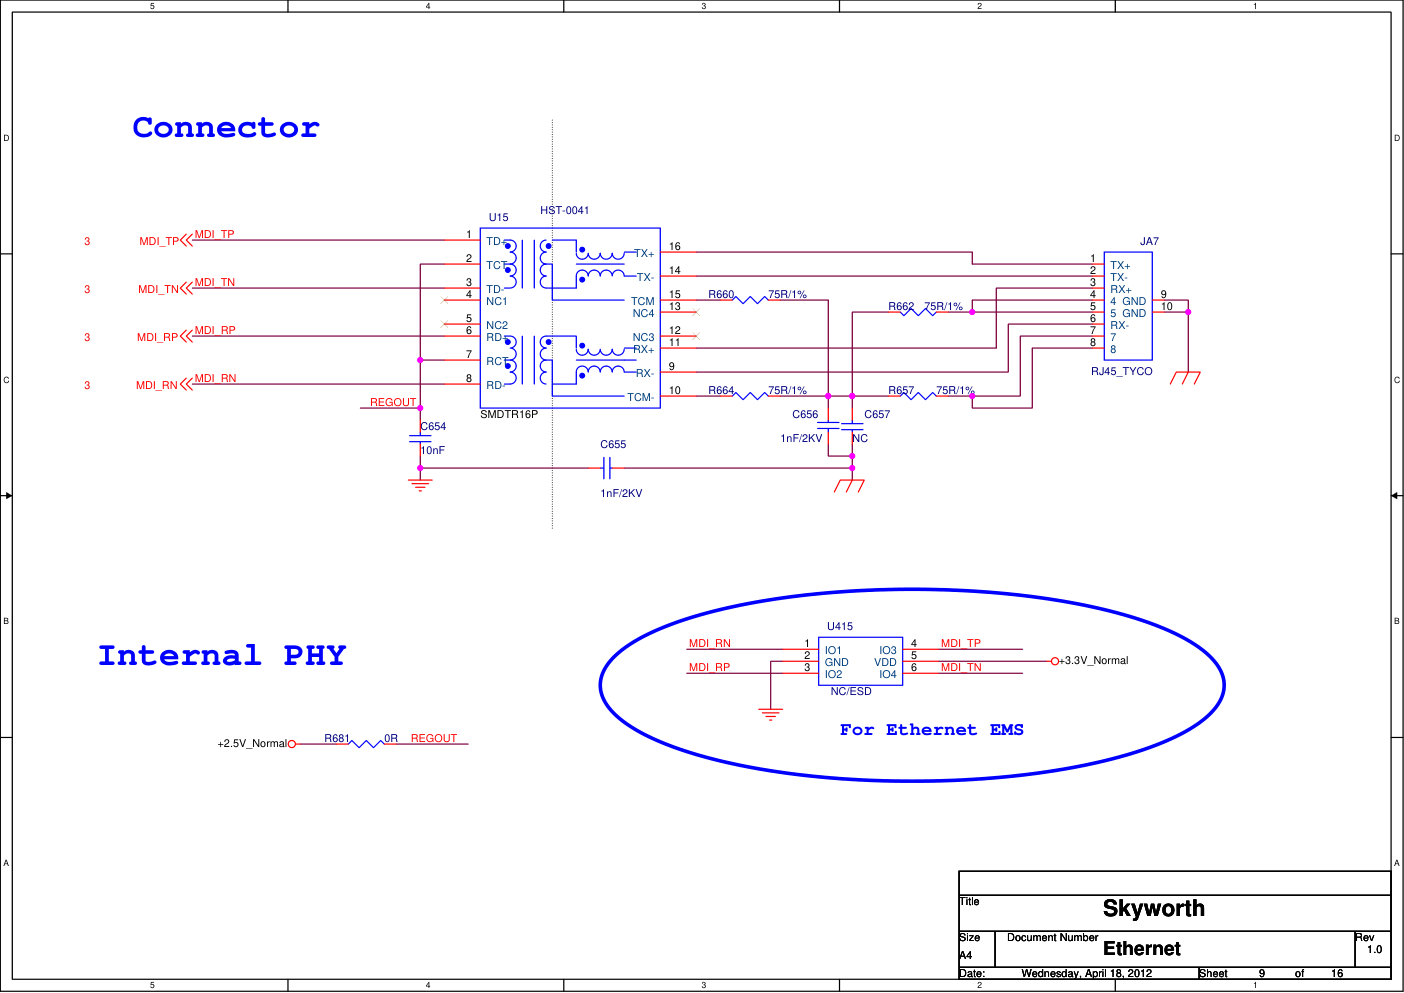
Task: Select the R664 resistor symbol
Action: click(x=751, y=396)
